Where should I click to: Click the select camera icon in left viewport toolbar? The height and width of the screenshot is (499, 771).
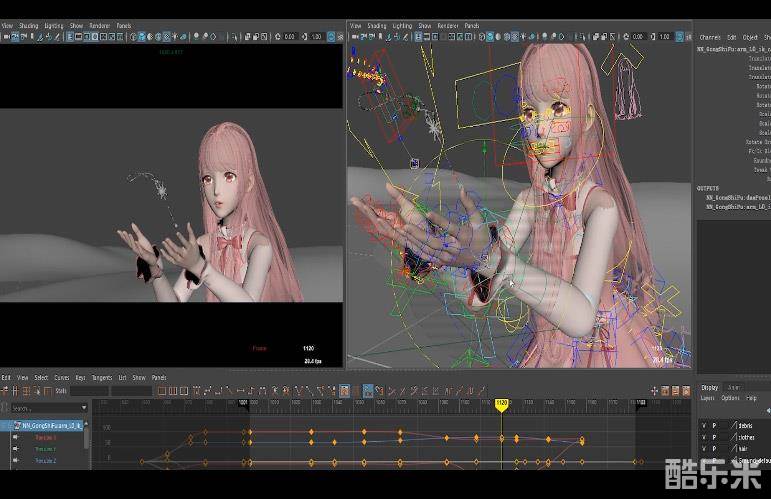(5, 36)
